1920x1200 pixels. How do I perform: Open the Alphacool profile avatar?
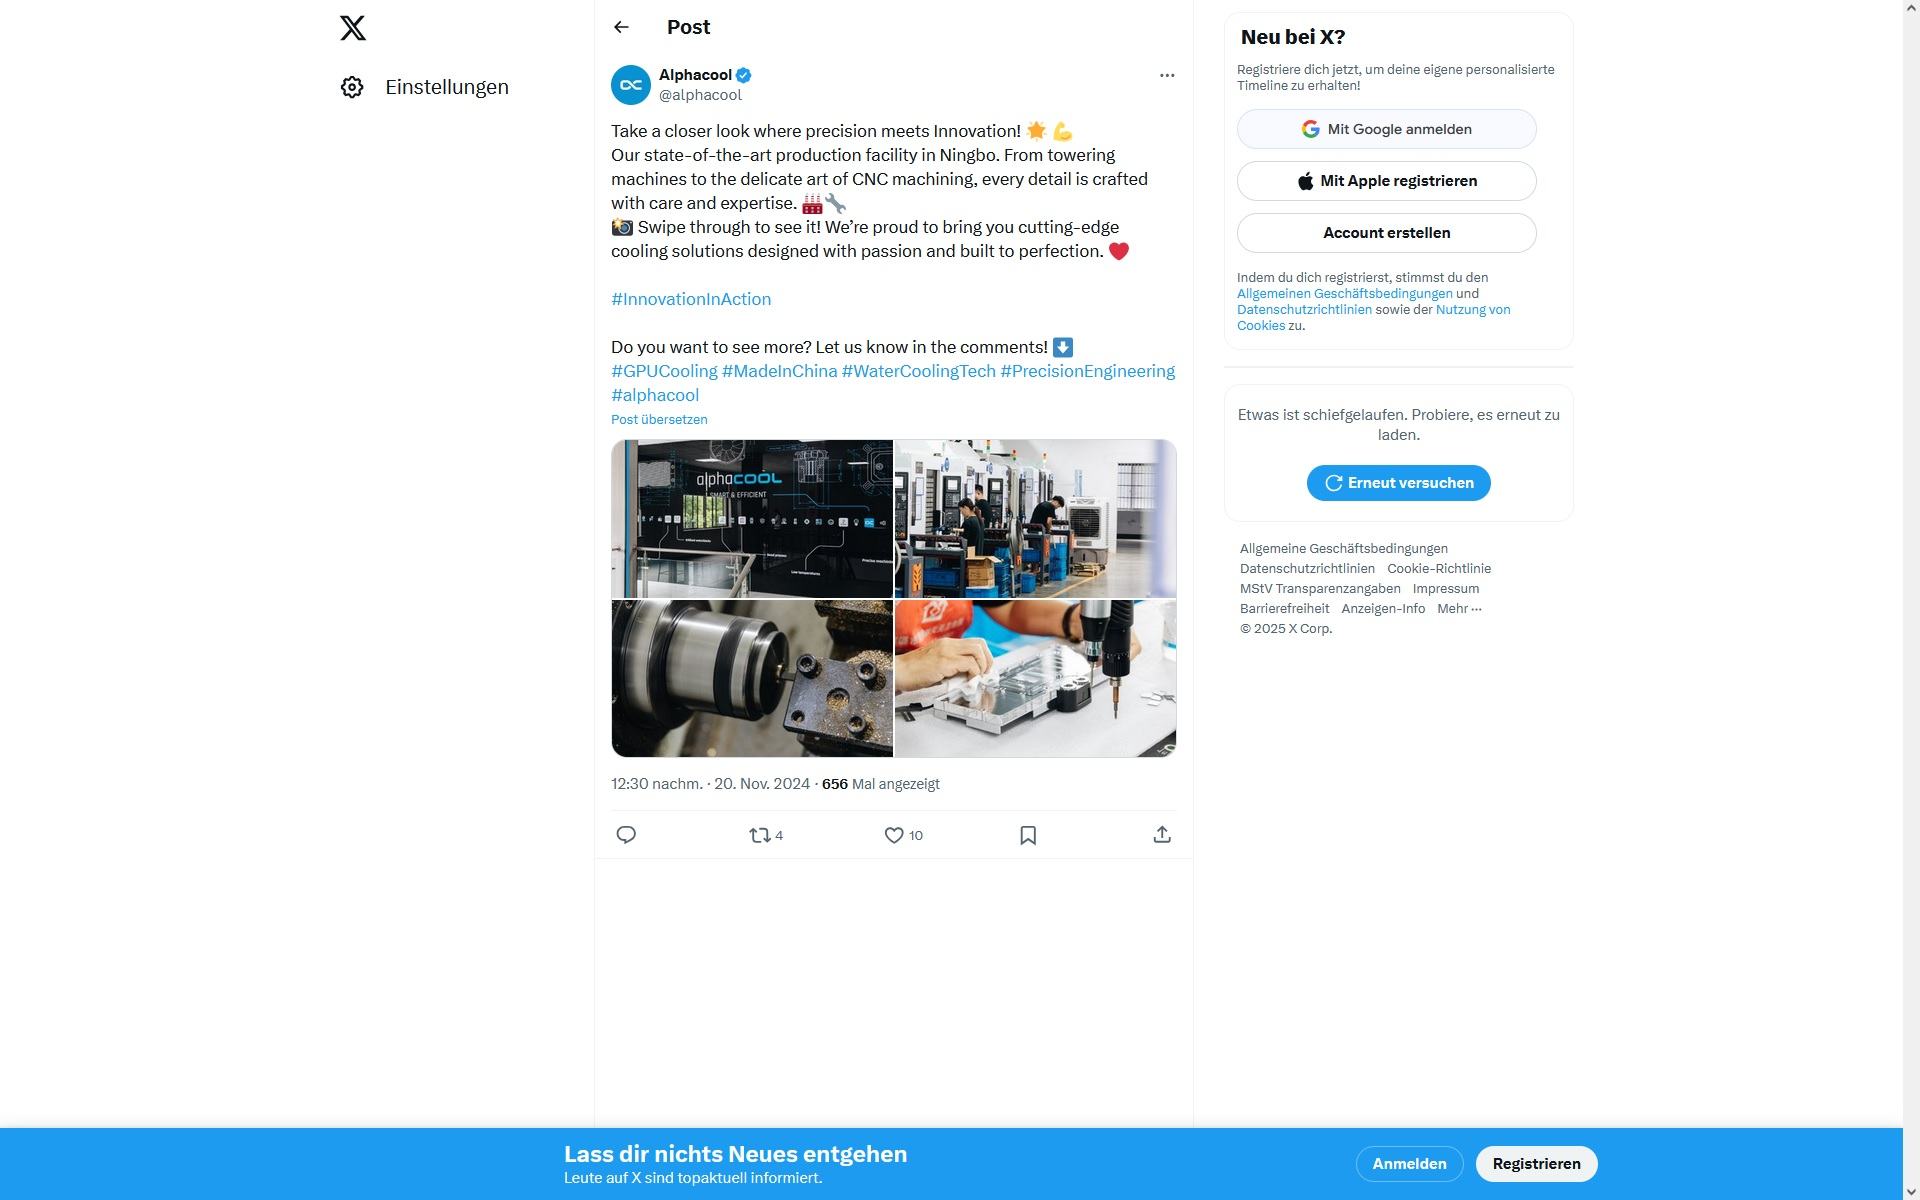(631, 85)
